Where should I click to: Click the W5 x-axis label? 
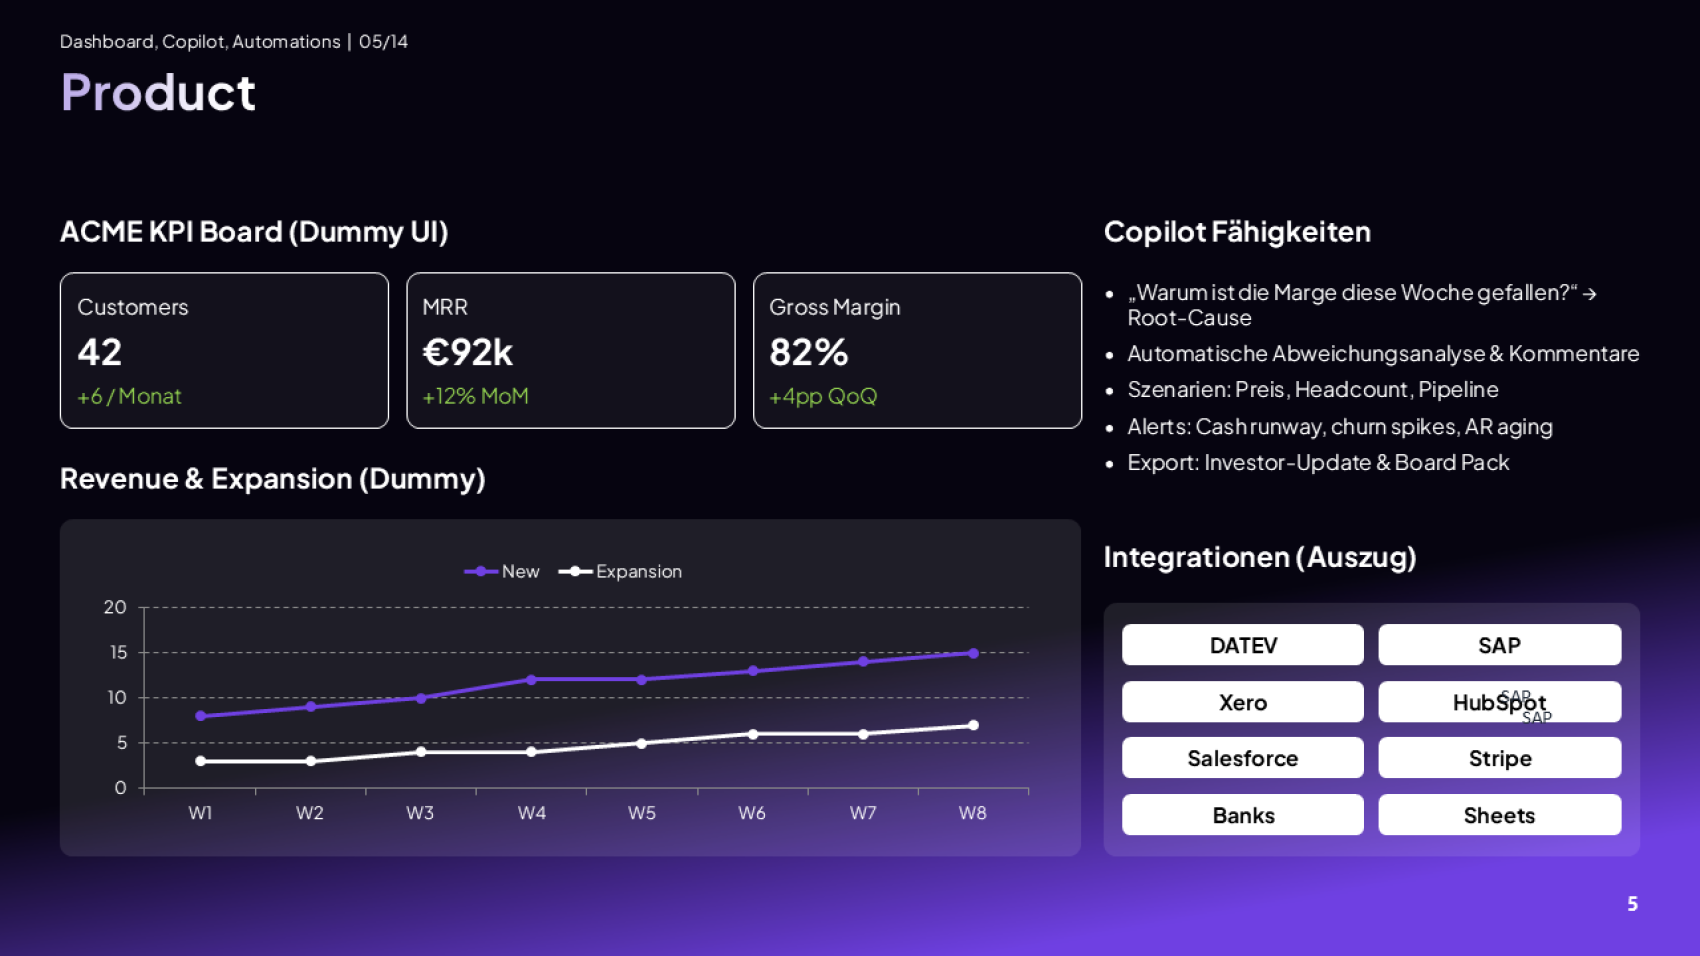[641, 813]
